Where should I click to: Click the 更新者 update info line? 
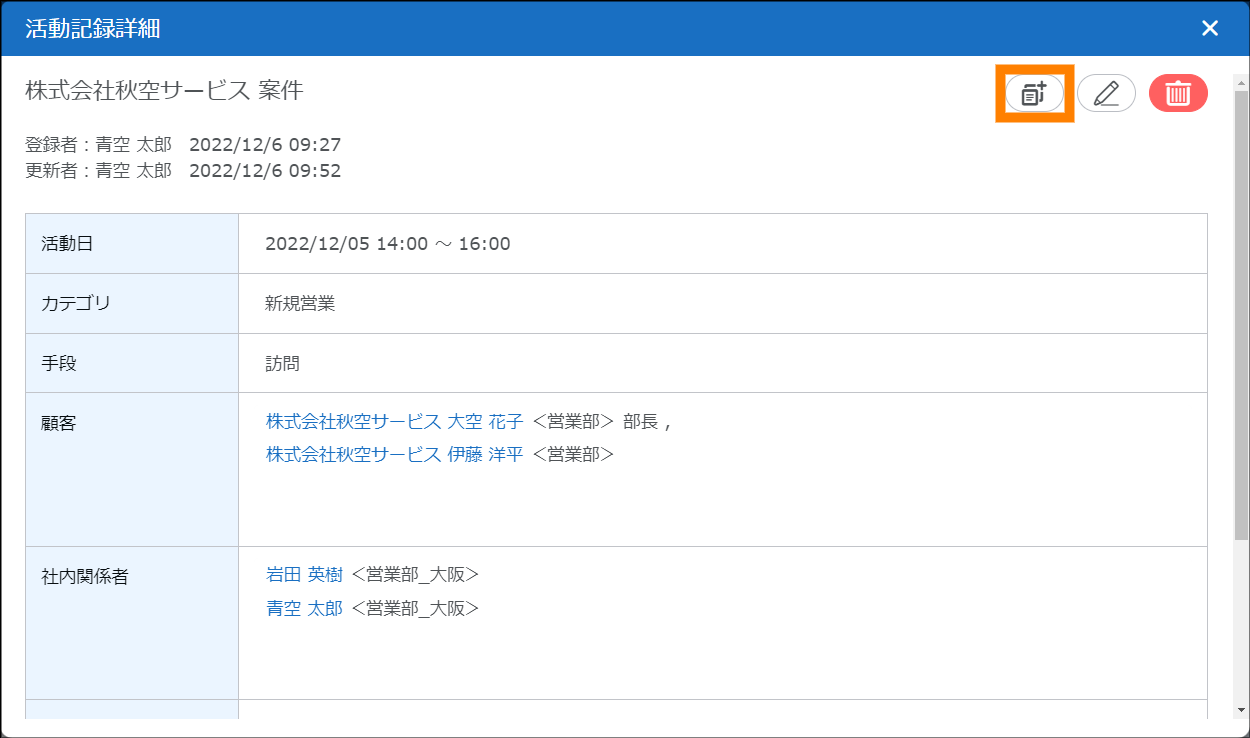pyautogui.click(x=183, y=171)
